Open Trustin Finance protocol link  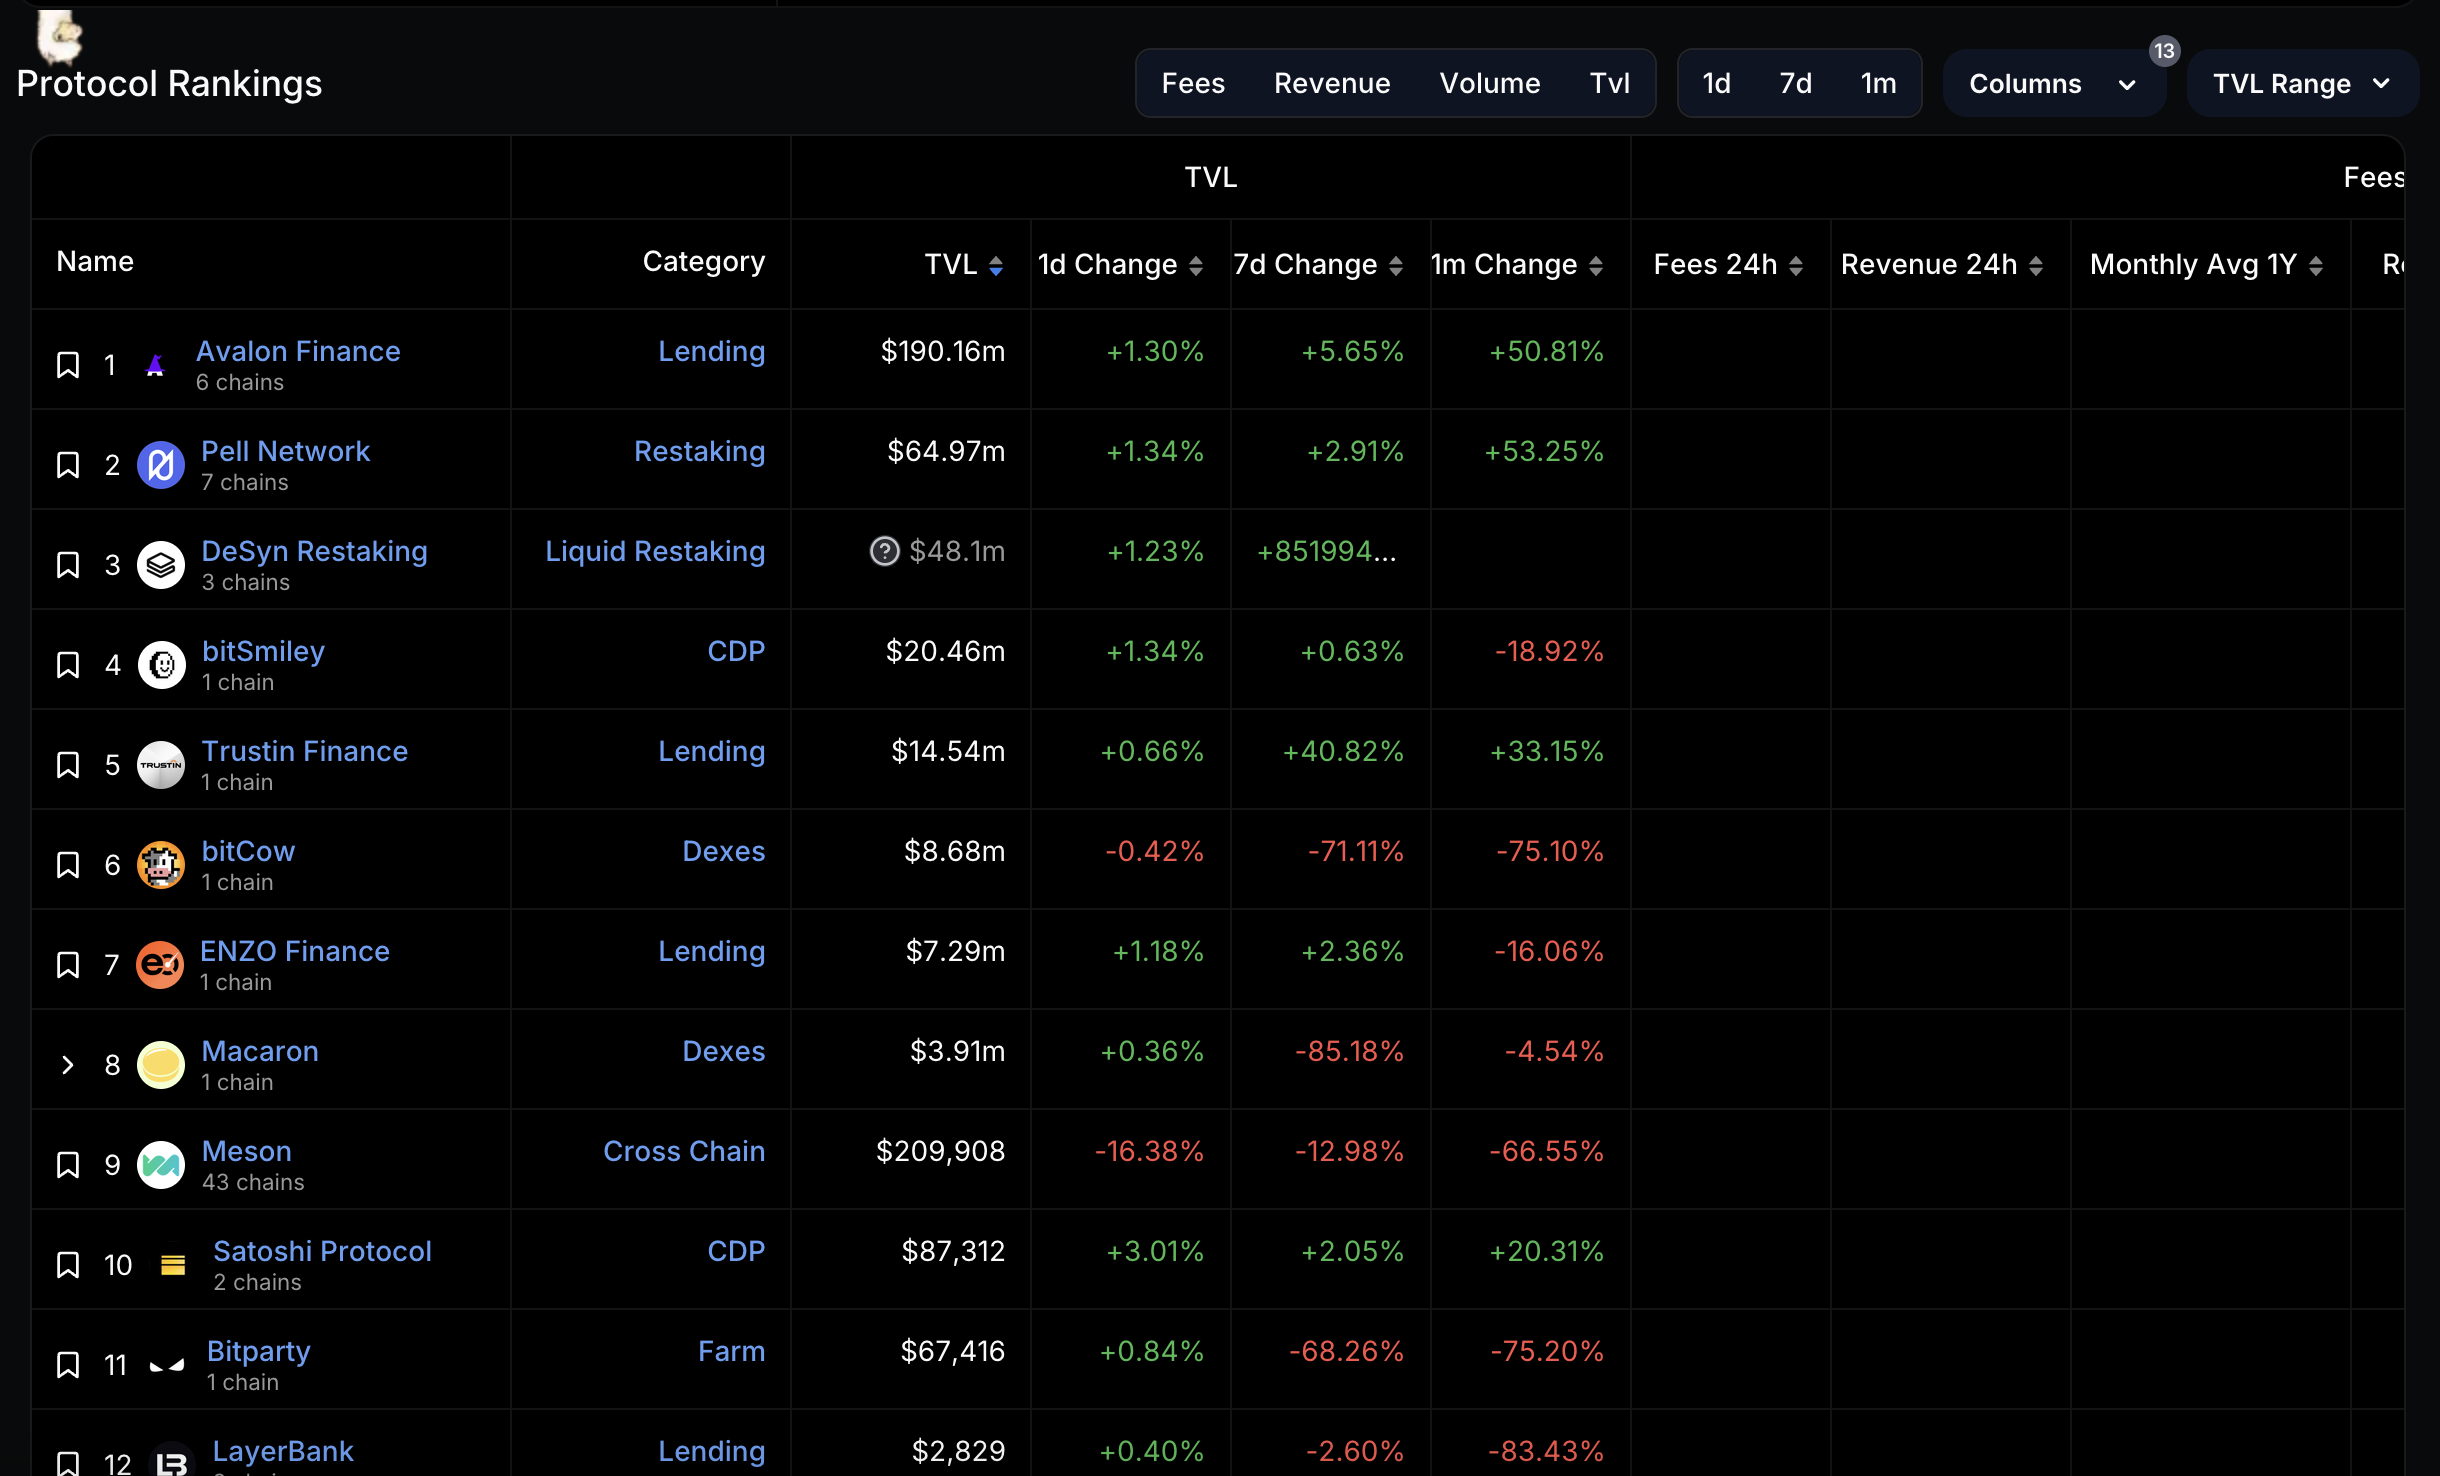[x=304, y=751]
